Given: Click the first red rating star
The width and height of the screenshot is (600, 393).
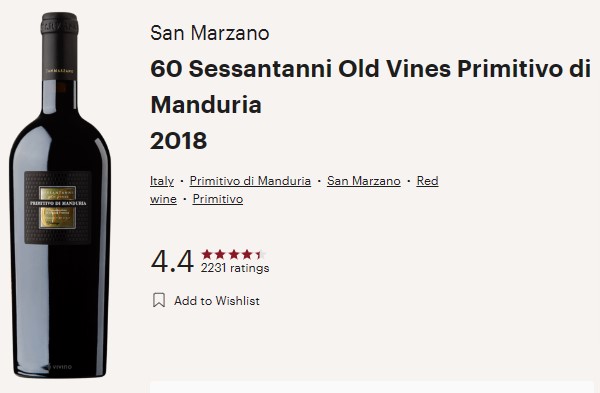Looking at the screenshot, I should [x=207, y=254].
